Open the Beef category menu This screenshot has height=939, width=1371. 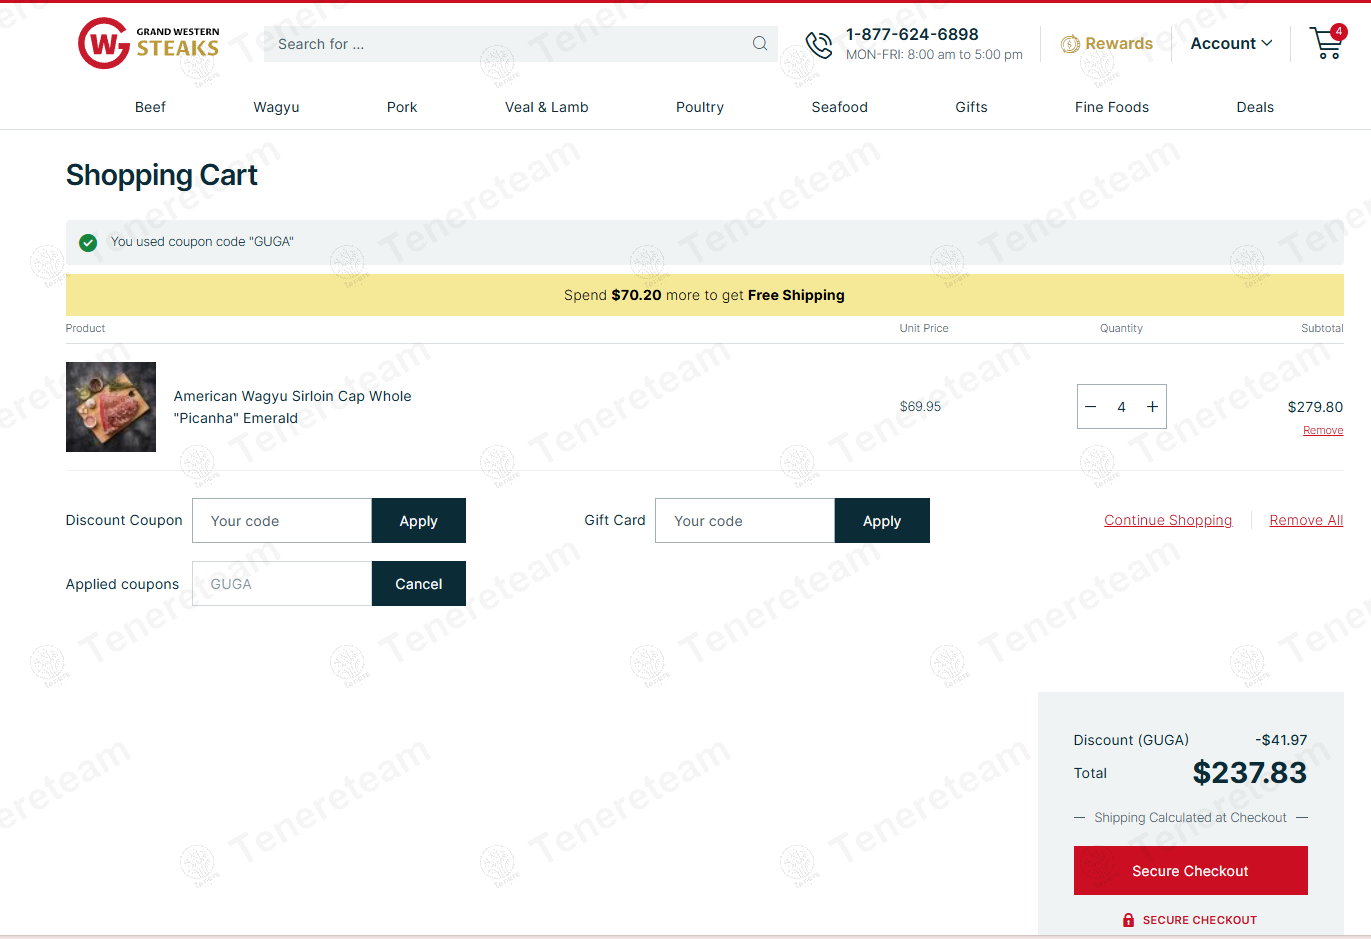pos(150,107)
